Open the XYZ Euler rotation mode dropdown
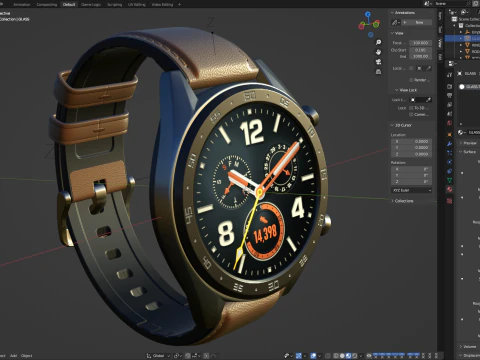 [x=412, y=190]
